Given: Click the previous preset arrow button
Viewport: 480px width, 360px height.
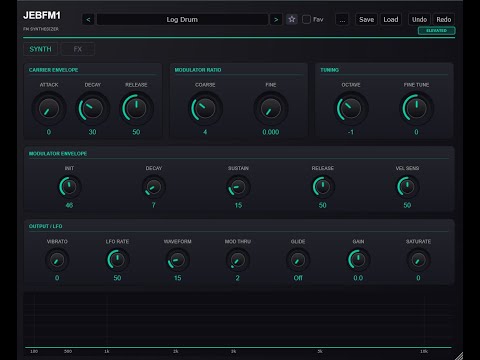Looking at the screenshot, I should (88, 20).
